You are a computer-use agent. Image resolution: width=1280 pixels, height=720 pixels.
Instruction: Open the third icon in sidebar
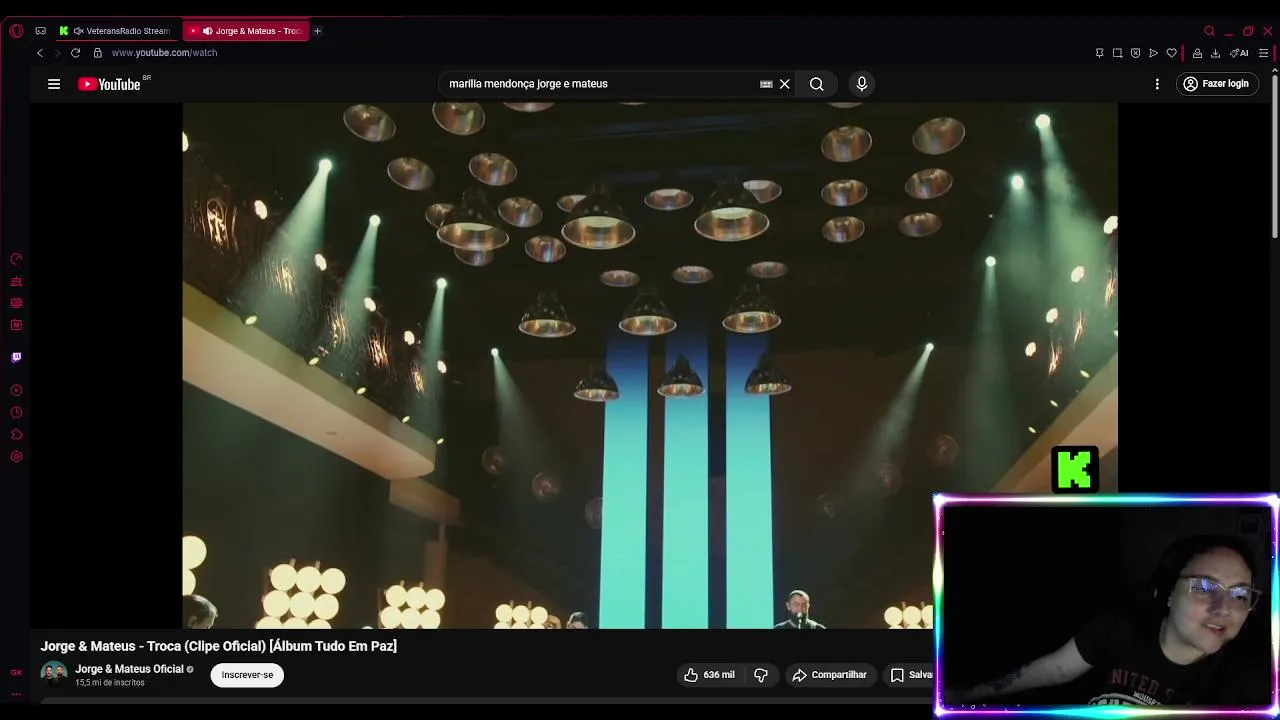pos(16,303)
